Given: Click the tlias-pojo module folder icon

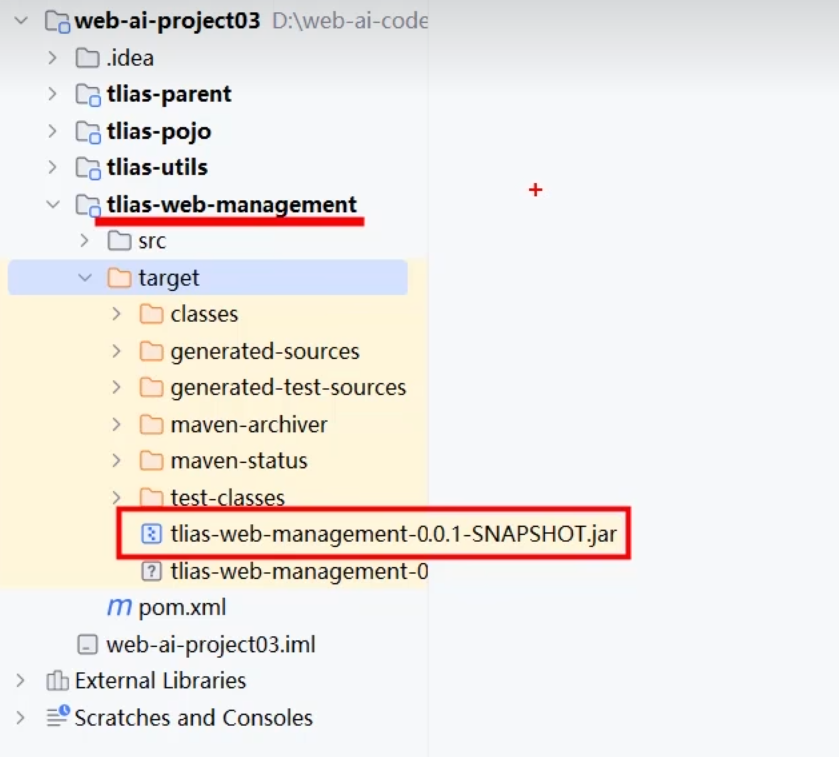Looking at the screenshot, I should [88, 131].
